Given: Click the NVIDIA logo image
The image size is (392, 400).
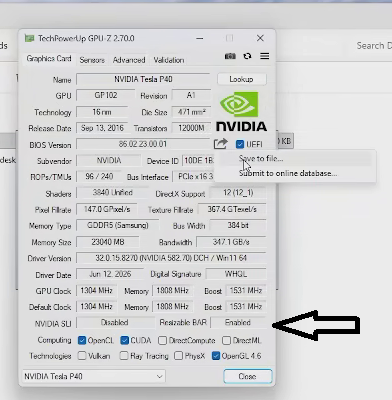Looking at the screenshot, I should coord(241,111).
